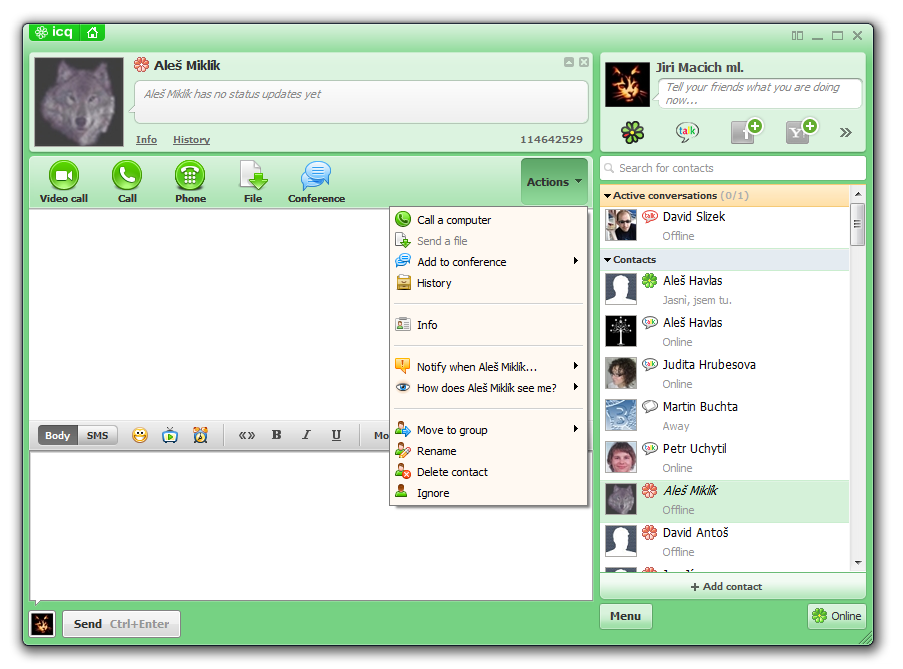
Task: Choose Rename from Actions menu
Action: click(488, 451)
